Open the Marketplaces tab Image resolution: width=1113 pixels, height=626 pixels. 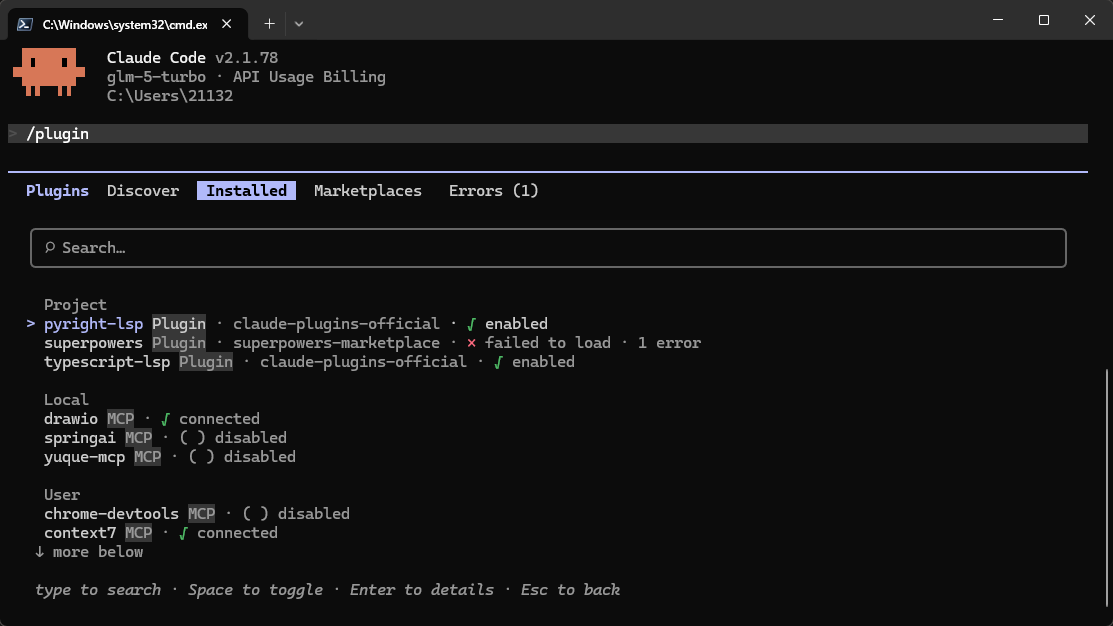(368, 191)
